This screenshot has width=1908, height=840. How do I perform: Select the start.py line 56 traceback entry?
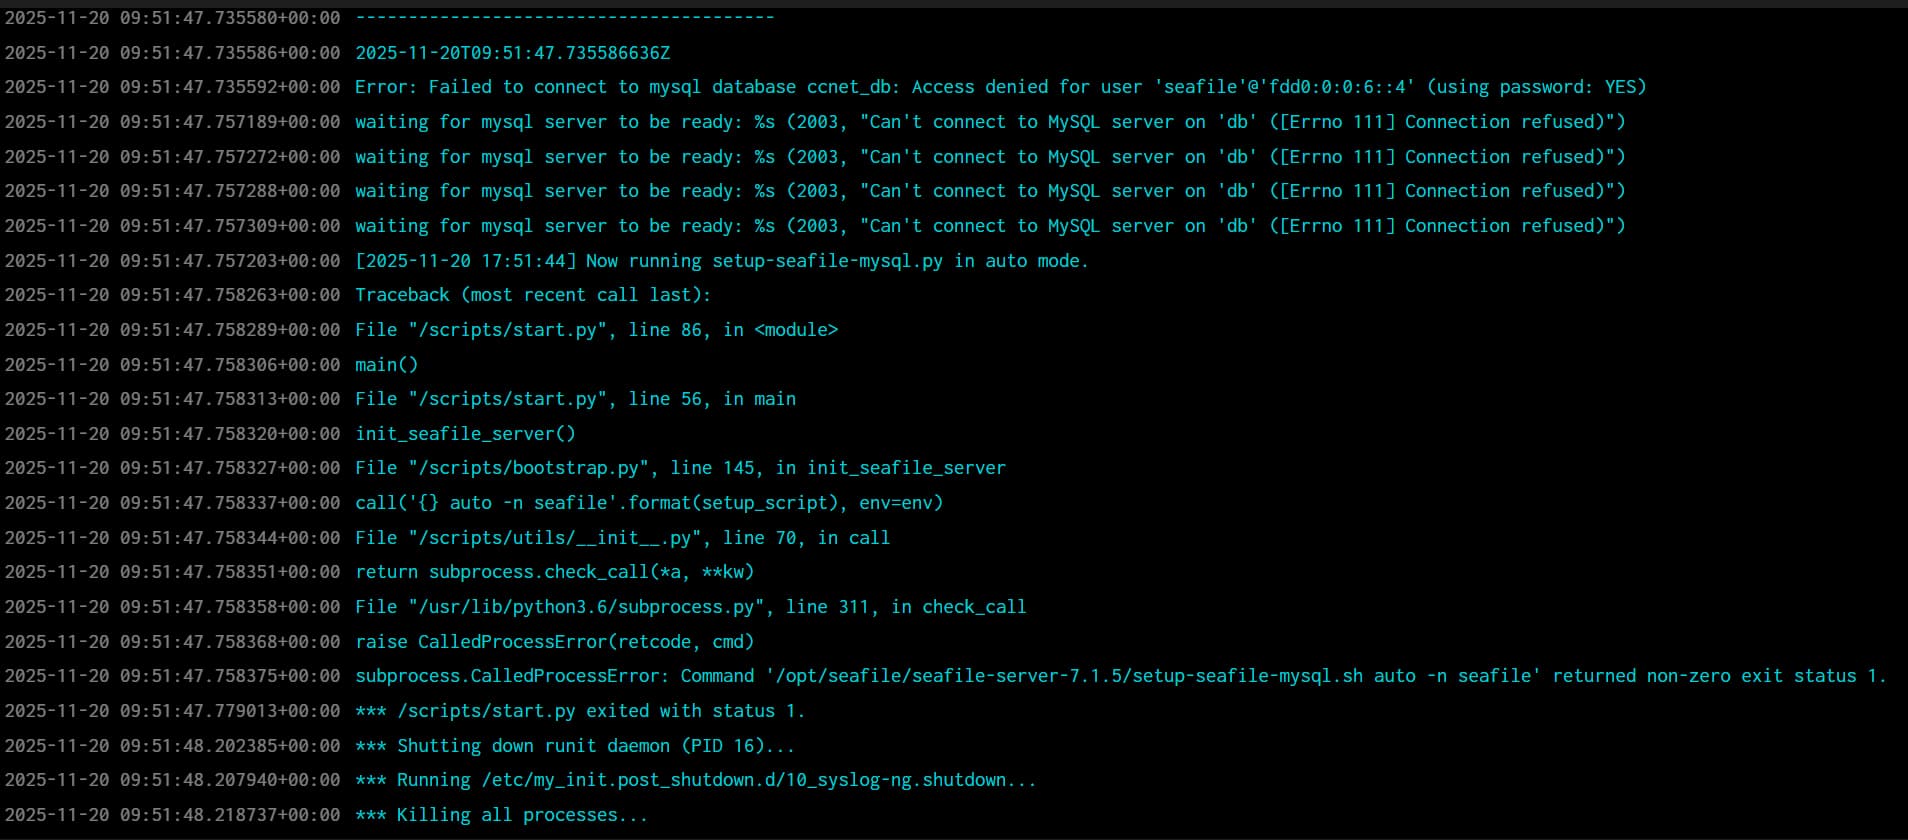click(x=575, y=399)
